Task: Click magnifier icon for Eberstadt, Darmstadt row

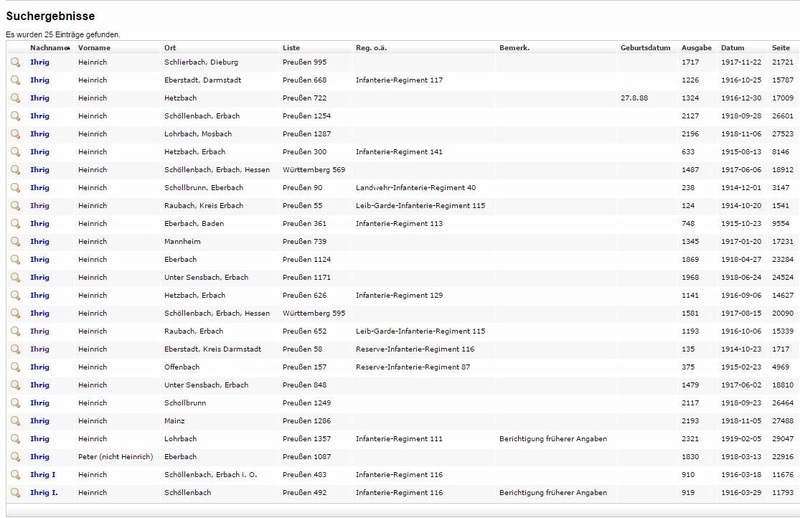Action: coord(15,80)
